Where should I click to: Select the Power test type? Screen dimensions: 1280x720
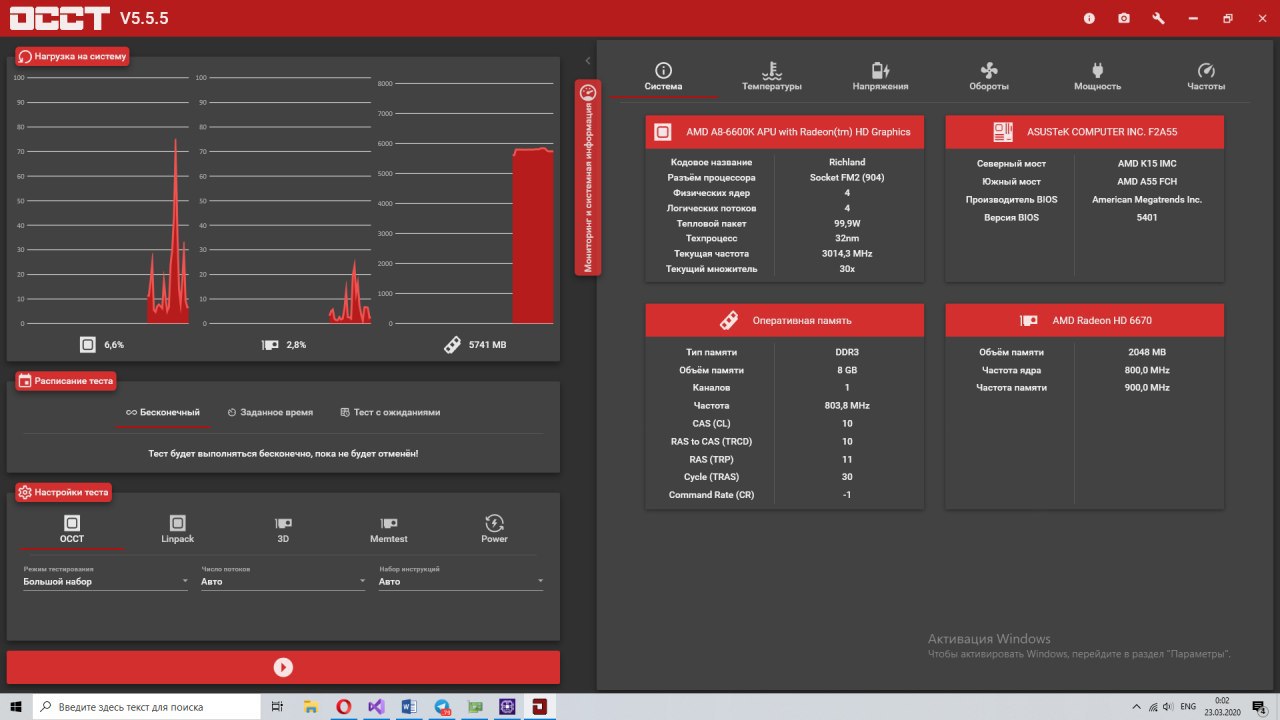coord(494,530)
